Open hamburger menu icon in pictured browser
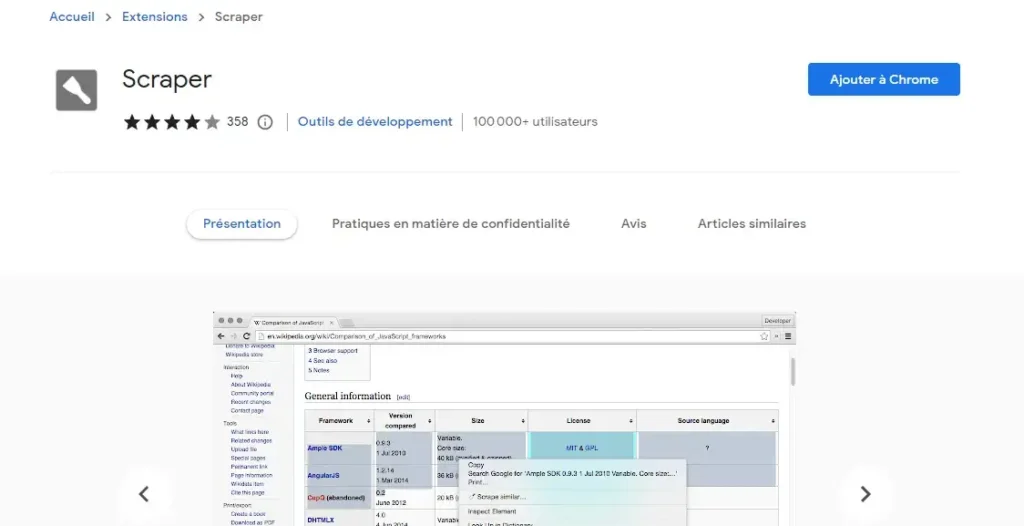 tap(786, 336)
